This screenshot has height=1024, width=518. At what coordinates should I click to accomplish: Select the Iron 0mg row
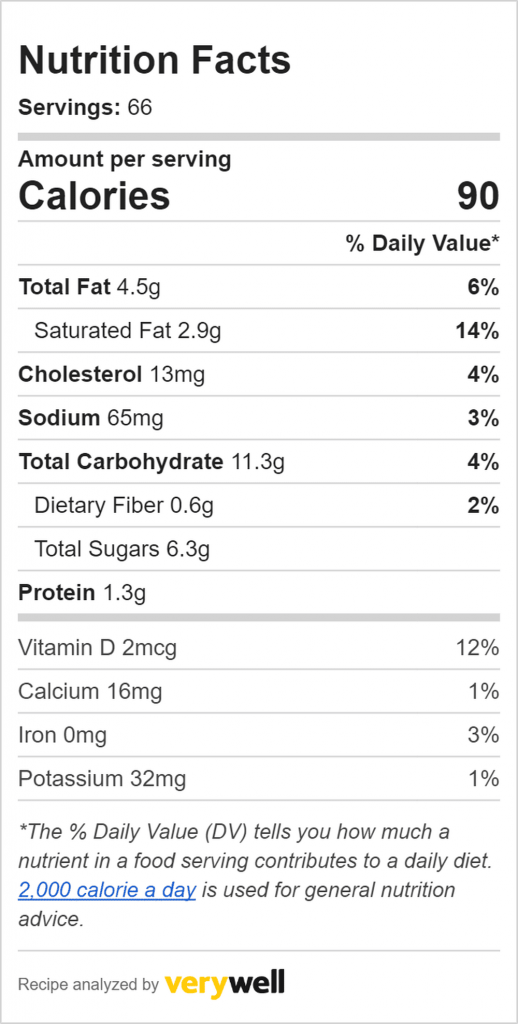click(x=259, y=735)
